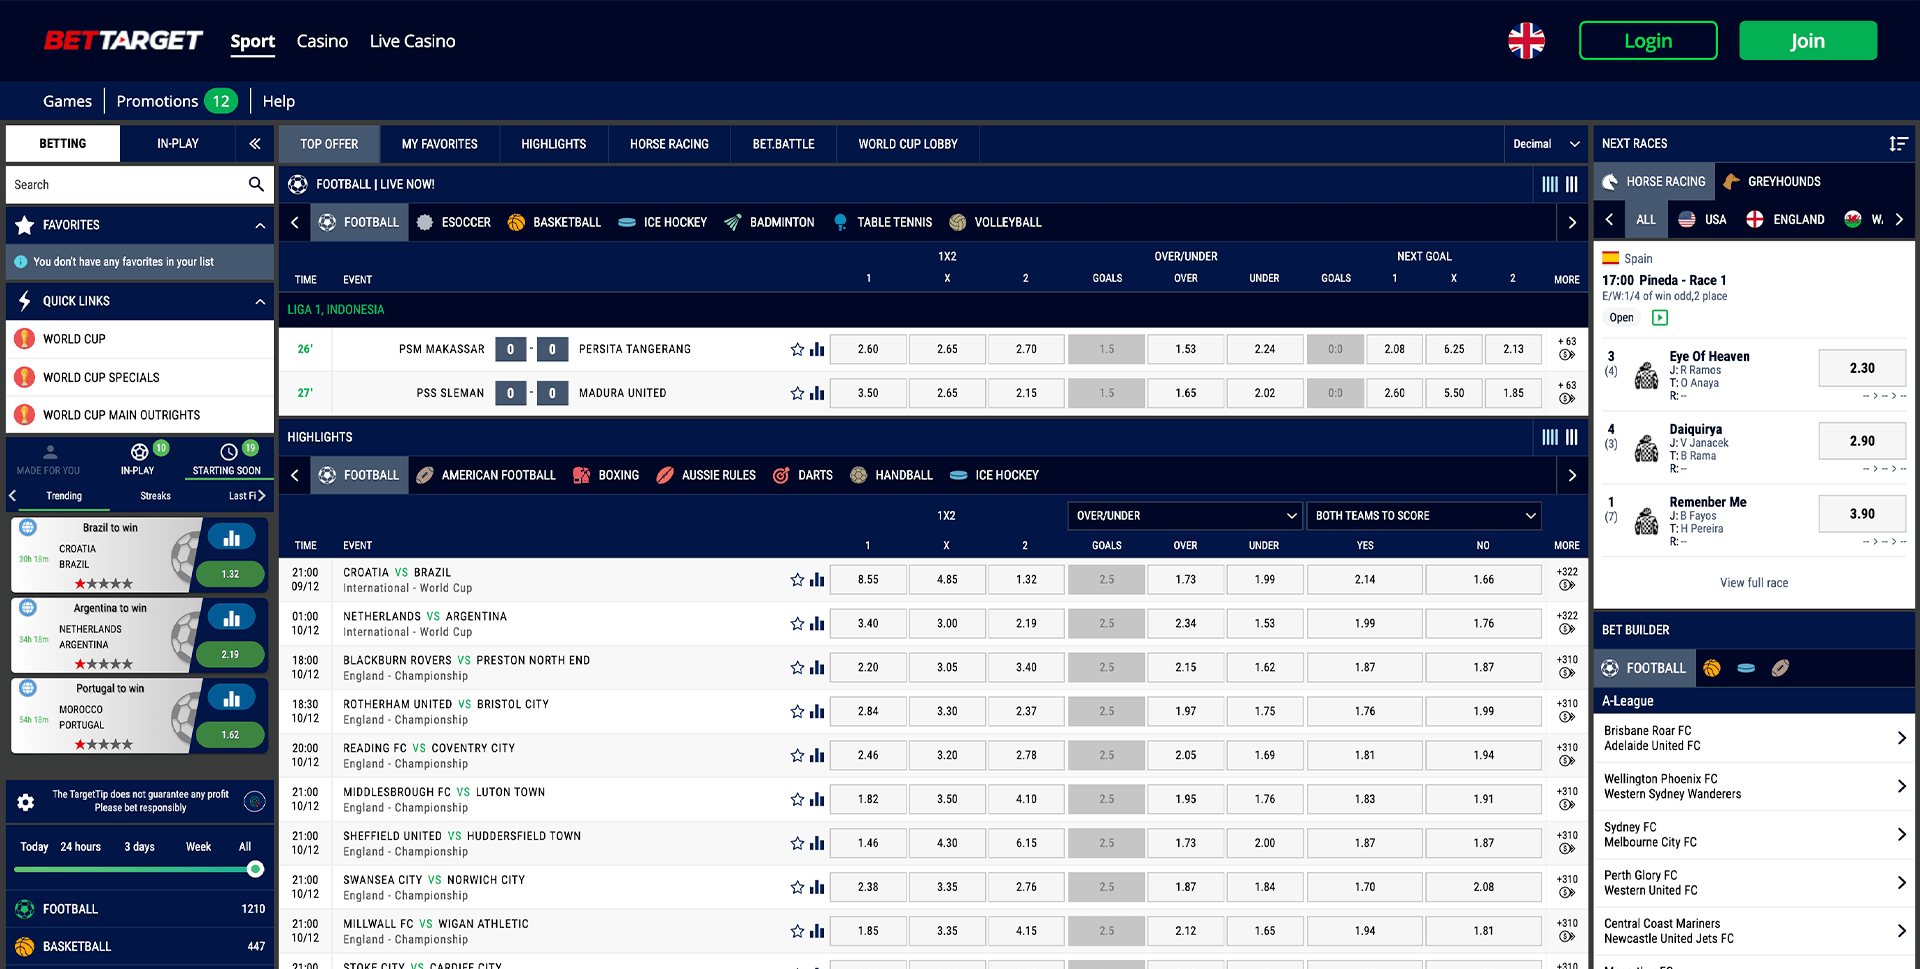Open the Starting Soon clock icon
Viewport: 1920px width, 969px height.
tap(229, 452)
